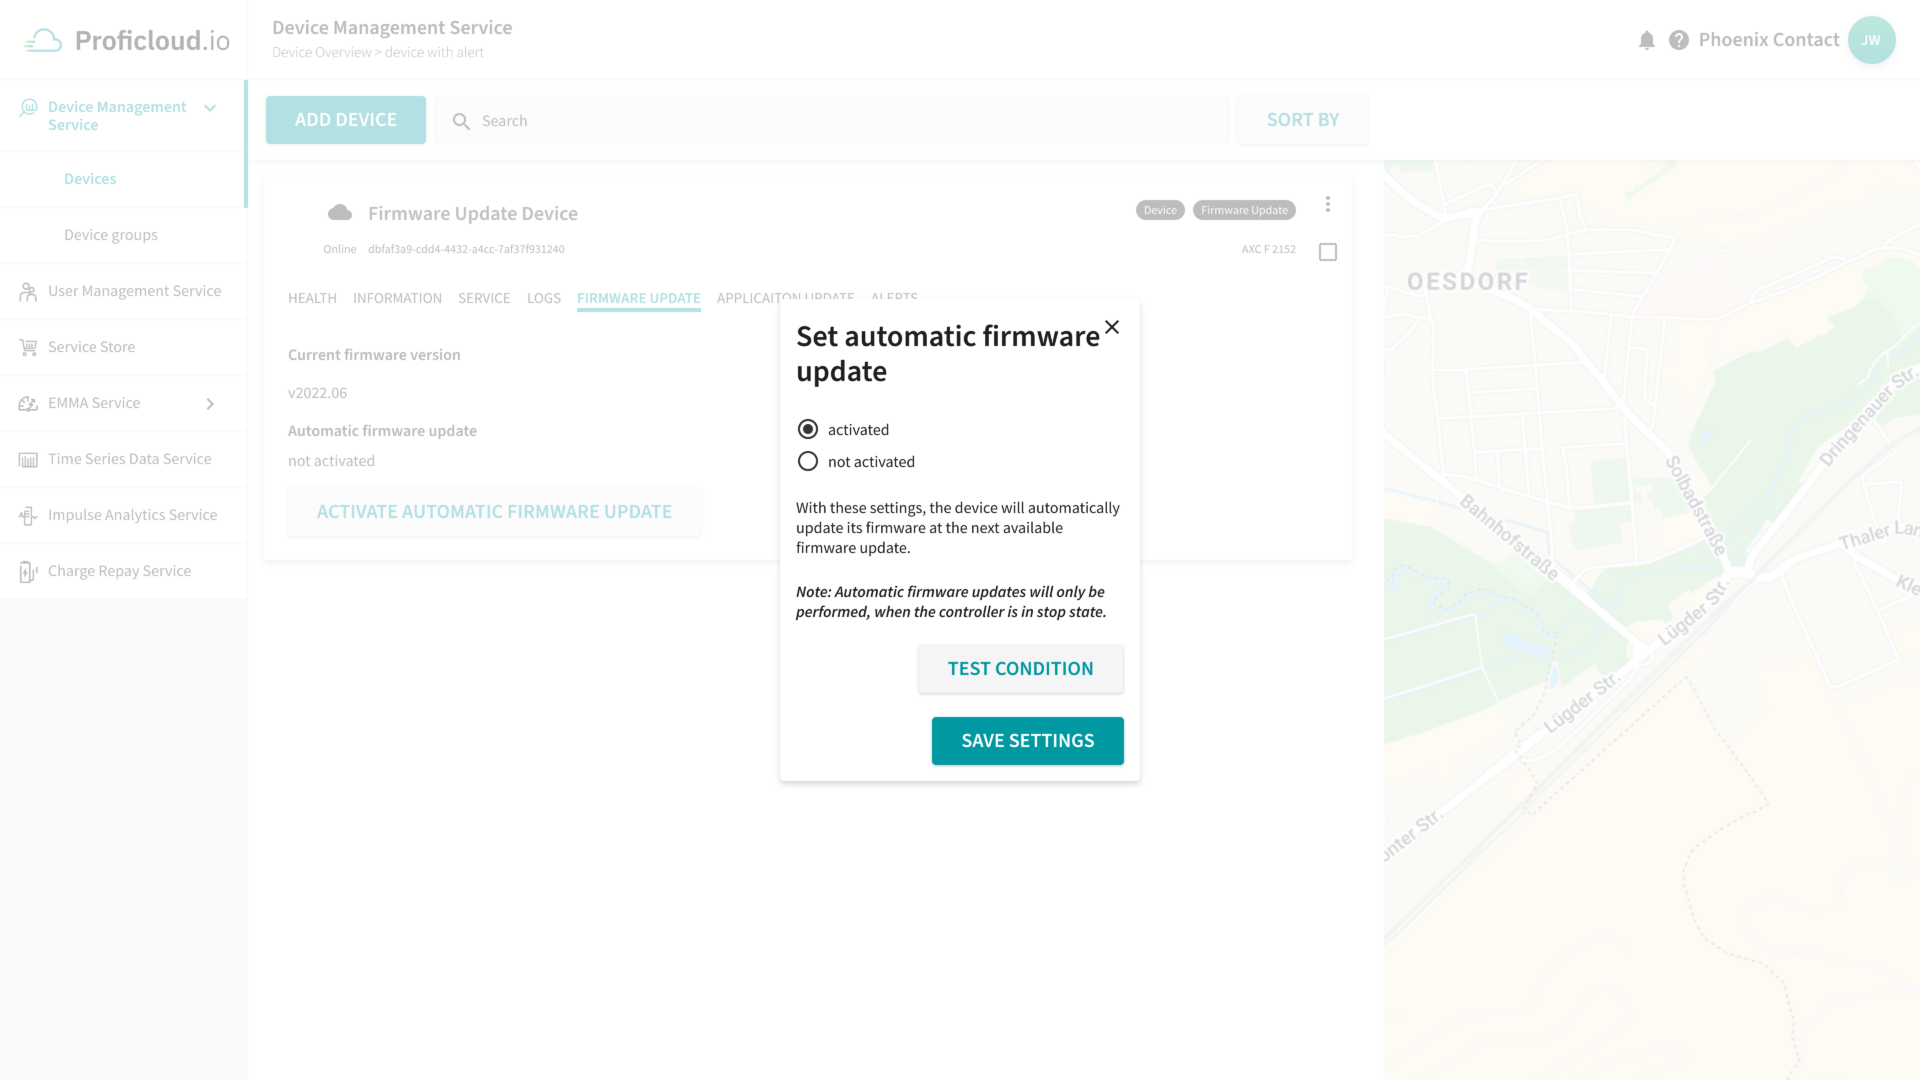Open the help question mark icon

tap(1679, 40)
